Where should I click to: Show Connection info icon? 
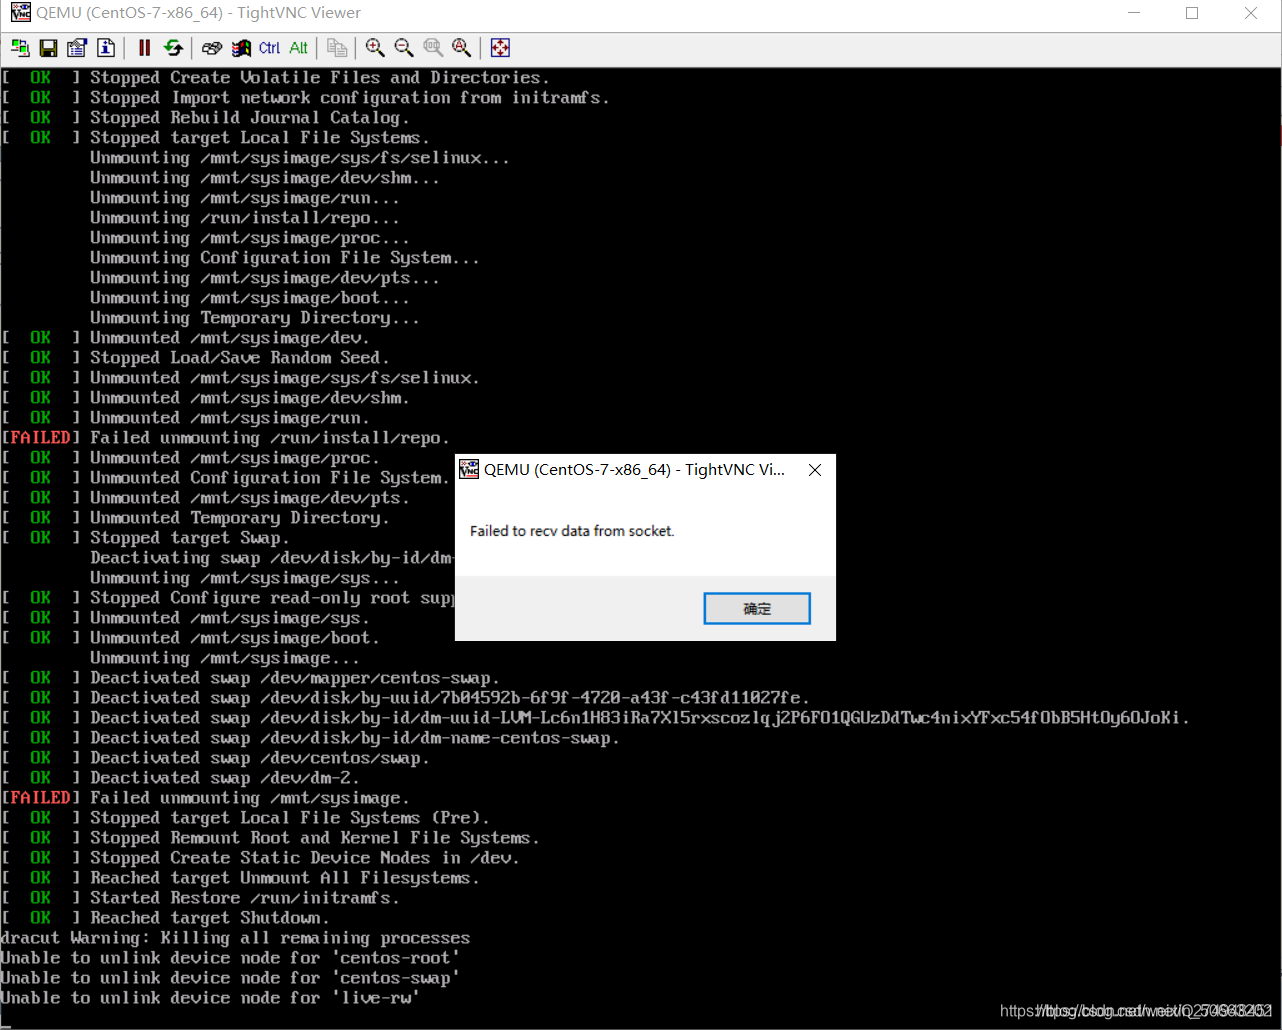106,48
